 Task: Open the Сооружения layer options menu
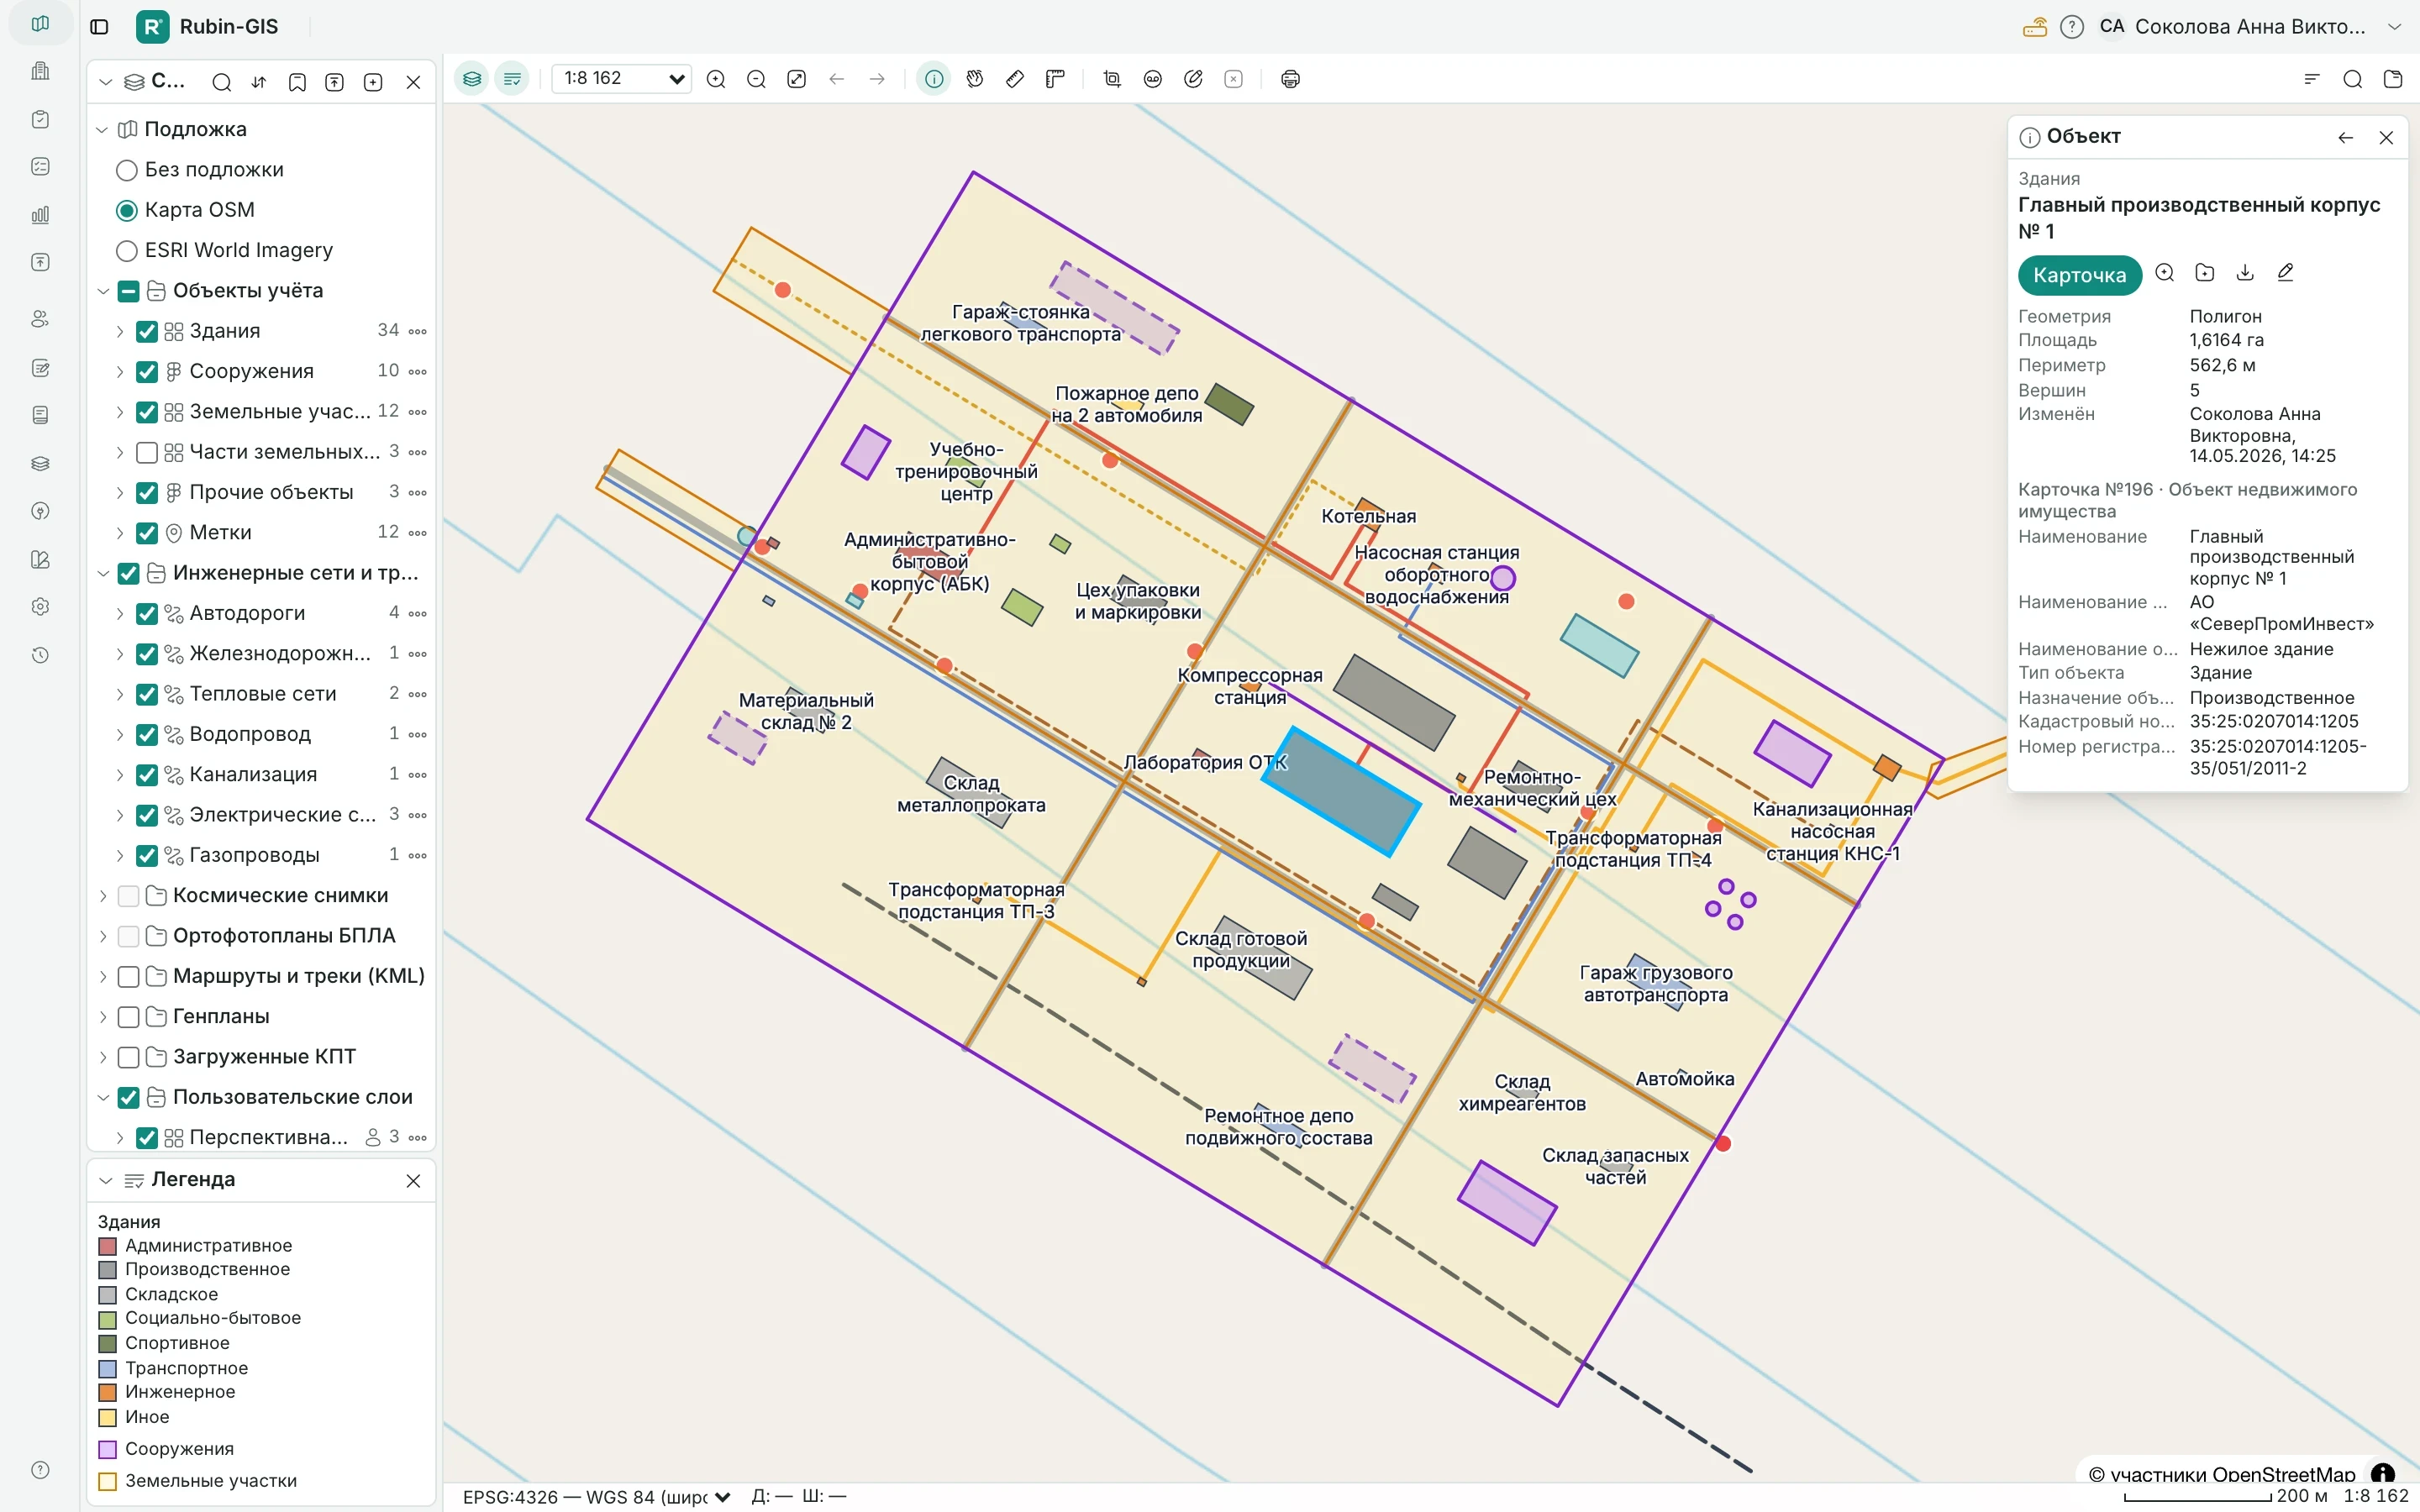point(418,372)
